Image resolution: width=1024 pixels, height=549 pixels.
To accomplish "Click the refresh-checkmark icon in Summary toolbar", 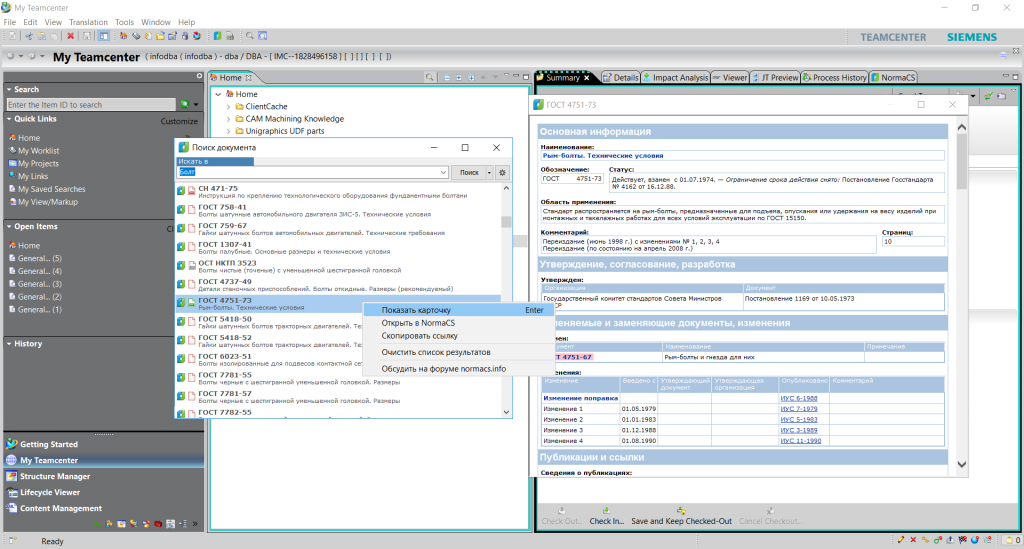I will click(989, 96).
